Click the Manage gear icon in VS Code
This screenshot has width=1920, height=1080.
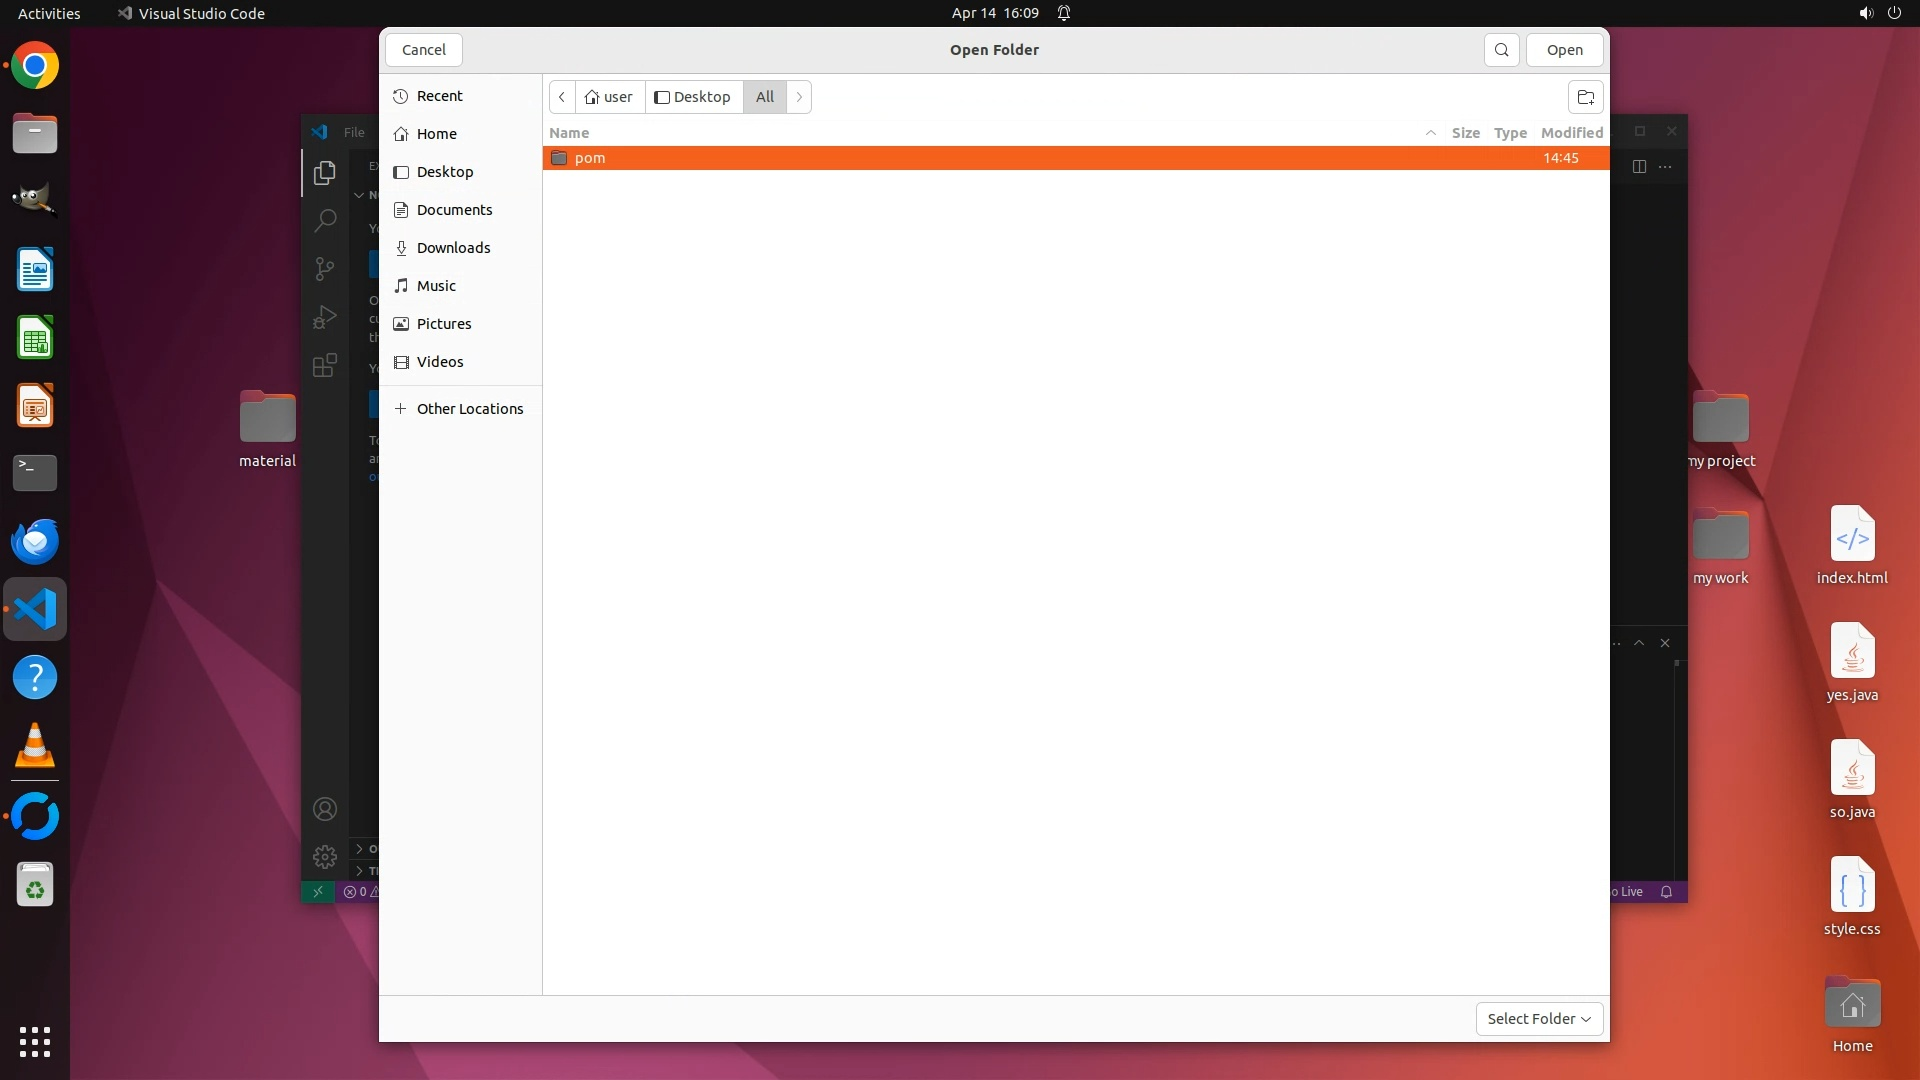tap(324, 857)
